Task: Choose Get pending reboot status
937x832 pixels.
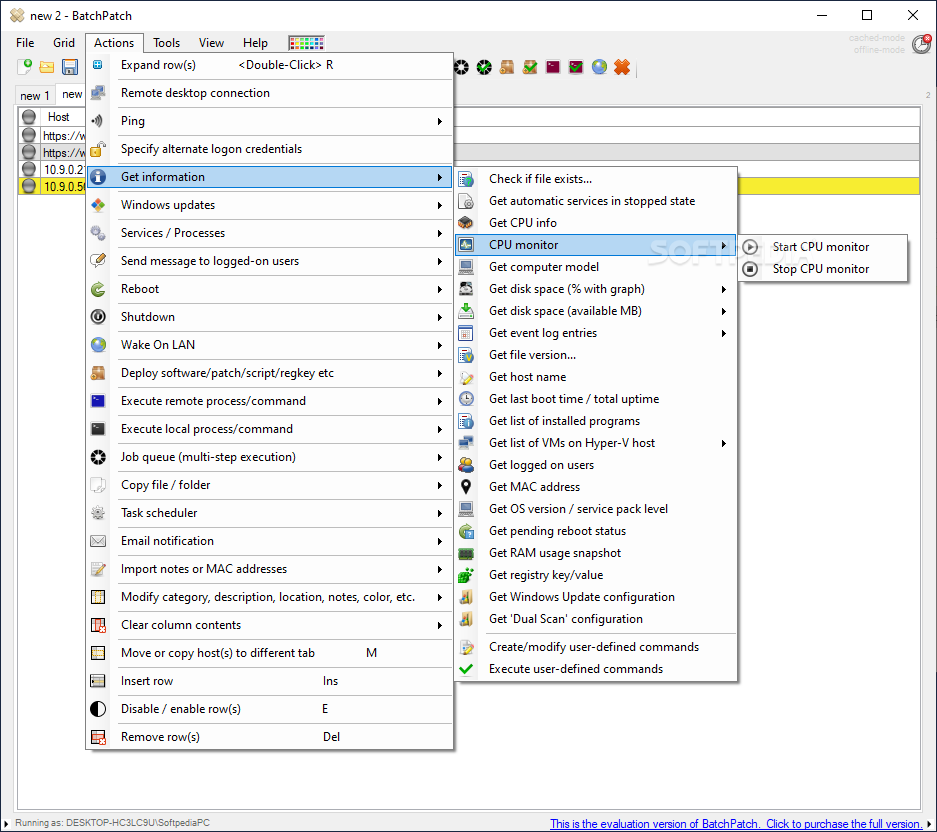Action: click(x=596, y=531)
